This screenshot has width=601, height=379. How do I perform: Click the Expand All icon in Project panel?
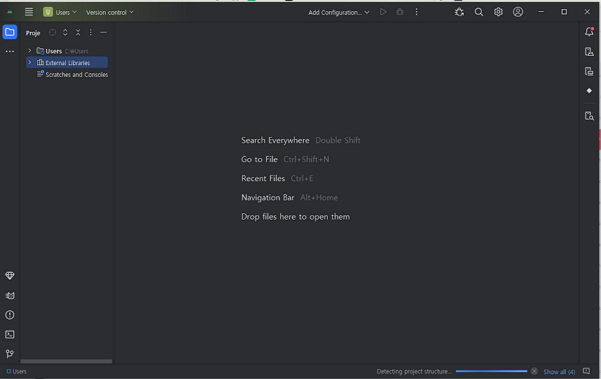pyautogui.click(x=65, y=33)
